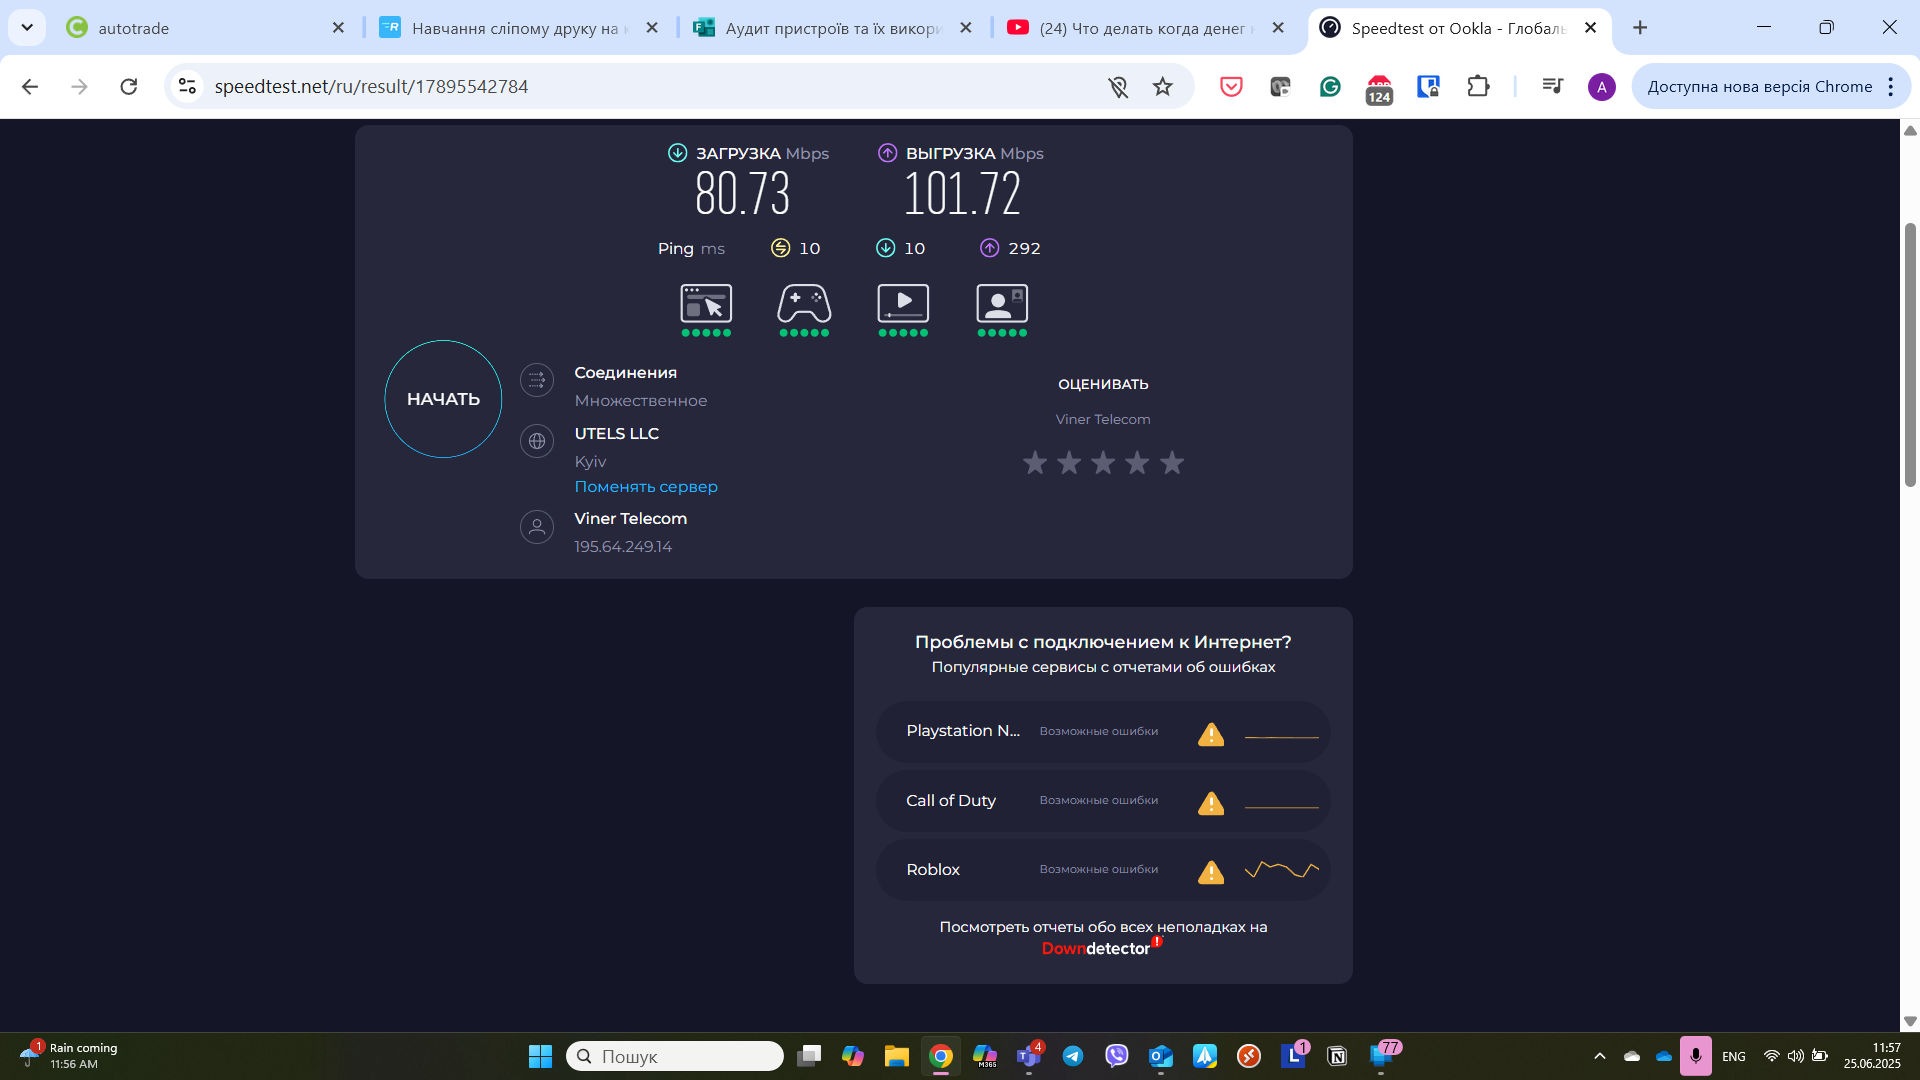Open Viber from the taskbar
1920x1080 pixels.
coord(1117,1056)
